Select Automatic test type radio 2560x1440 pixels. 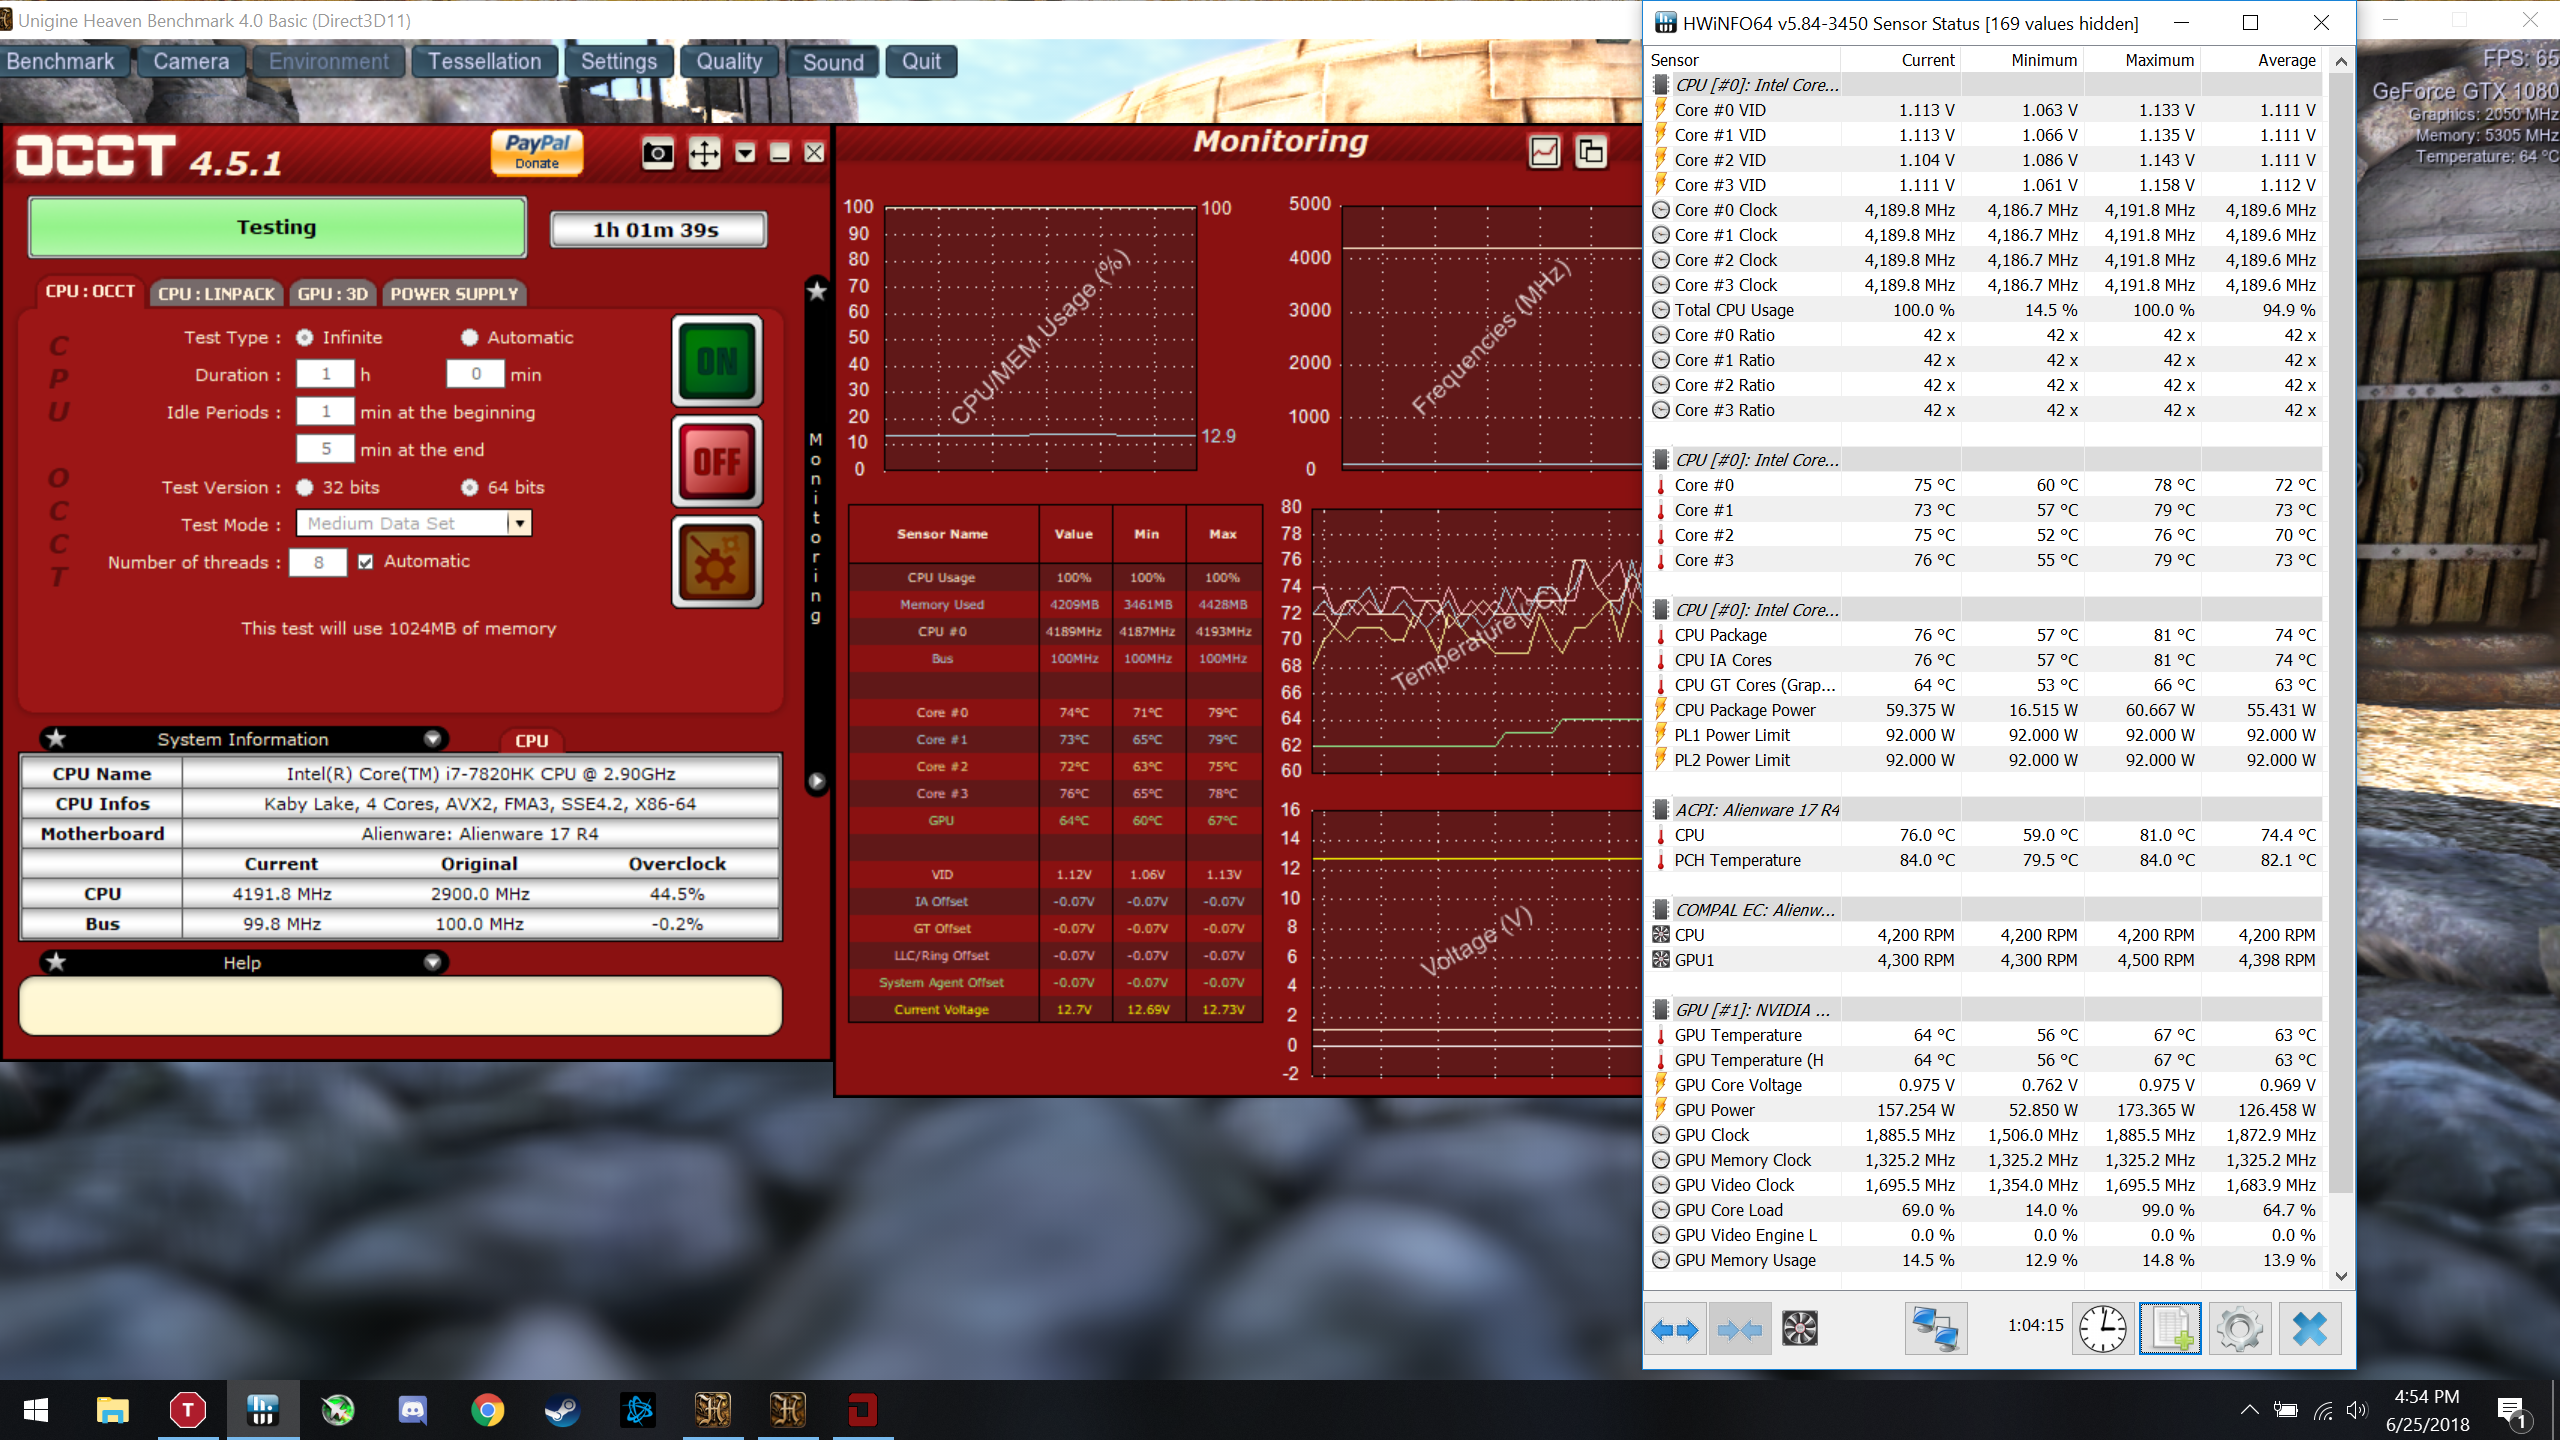click(470, 338)
